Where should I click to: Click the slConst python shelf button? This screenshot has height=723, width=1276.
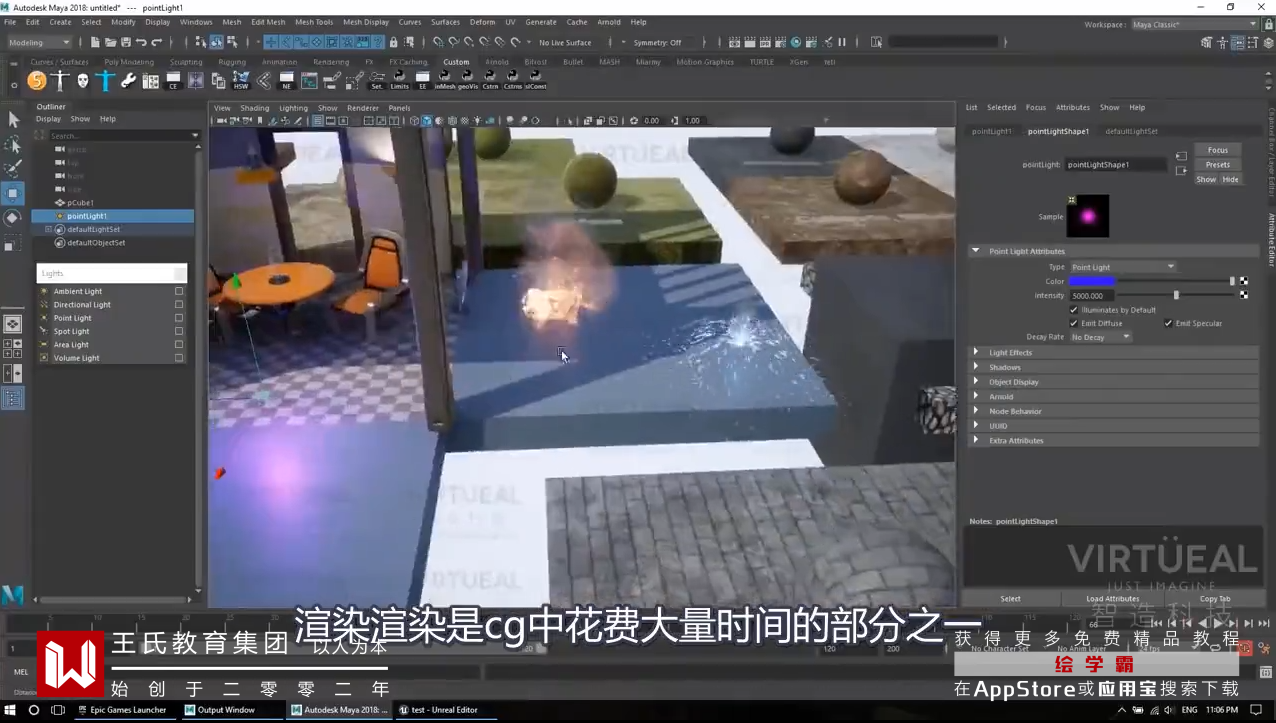pyautogui.click(x=536, y=81)
